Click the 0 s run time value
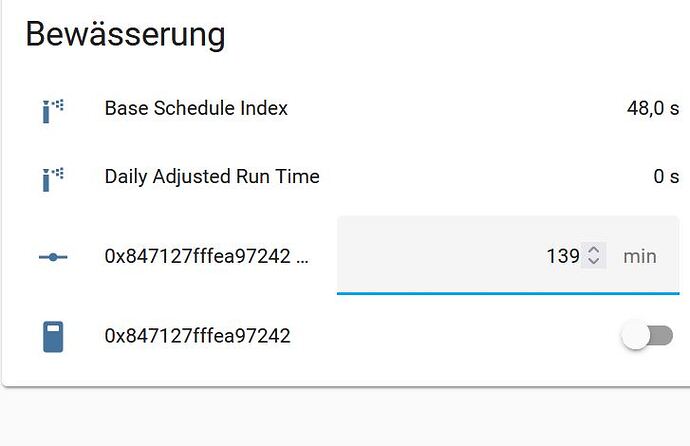Viewport: 690px width, 446px height. [x=666, y=177]
